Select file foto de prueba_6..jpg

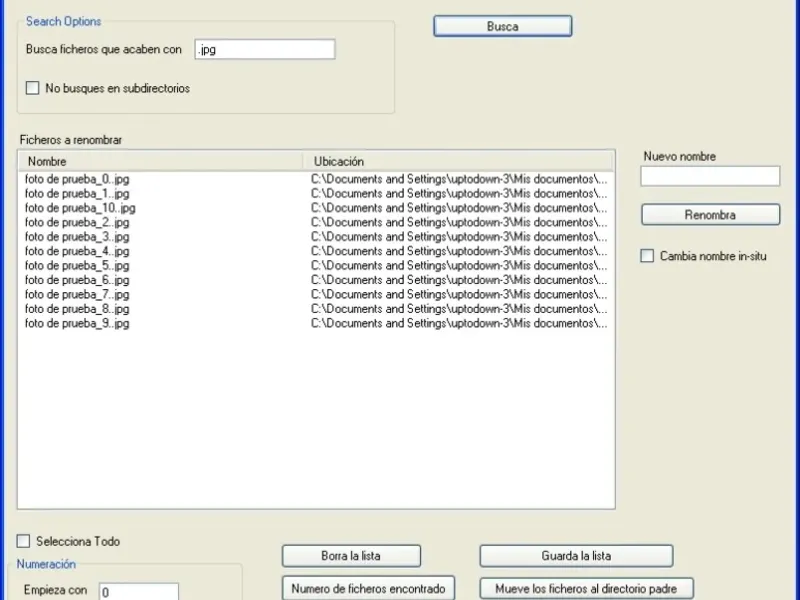tap(77, 280)
